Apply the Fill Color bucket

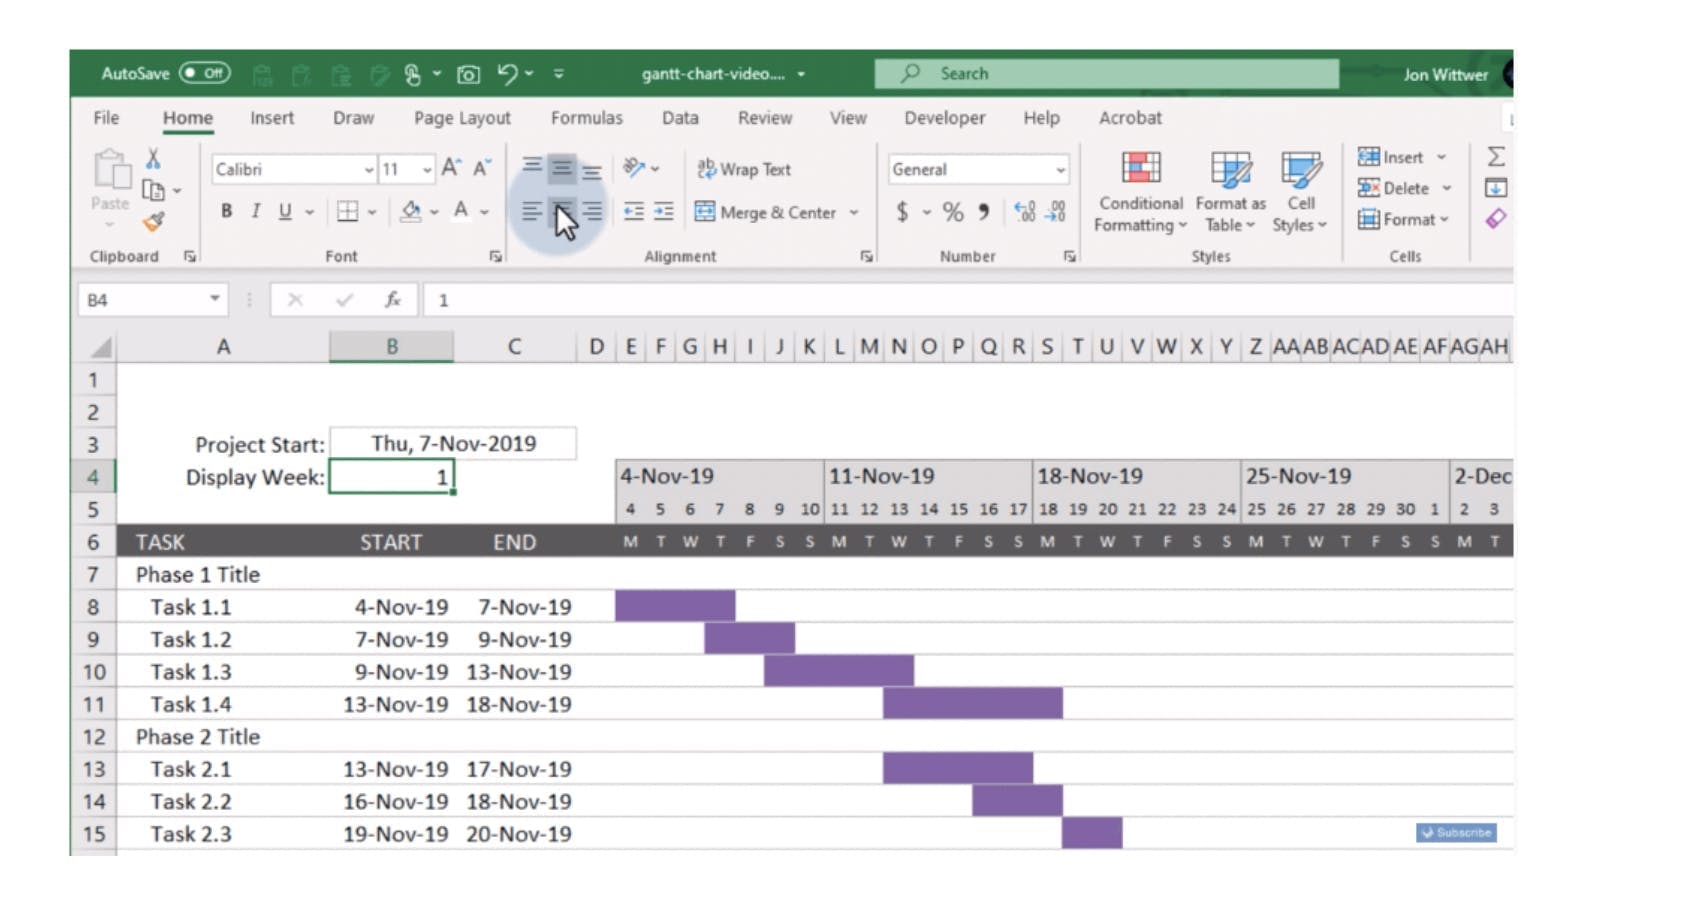(x=410, y=211)
